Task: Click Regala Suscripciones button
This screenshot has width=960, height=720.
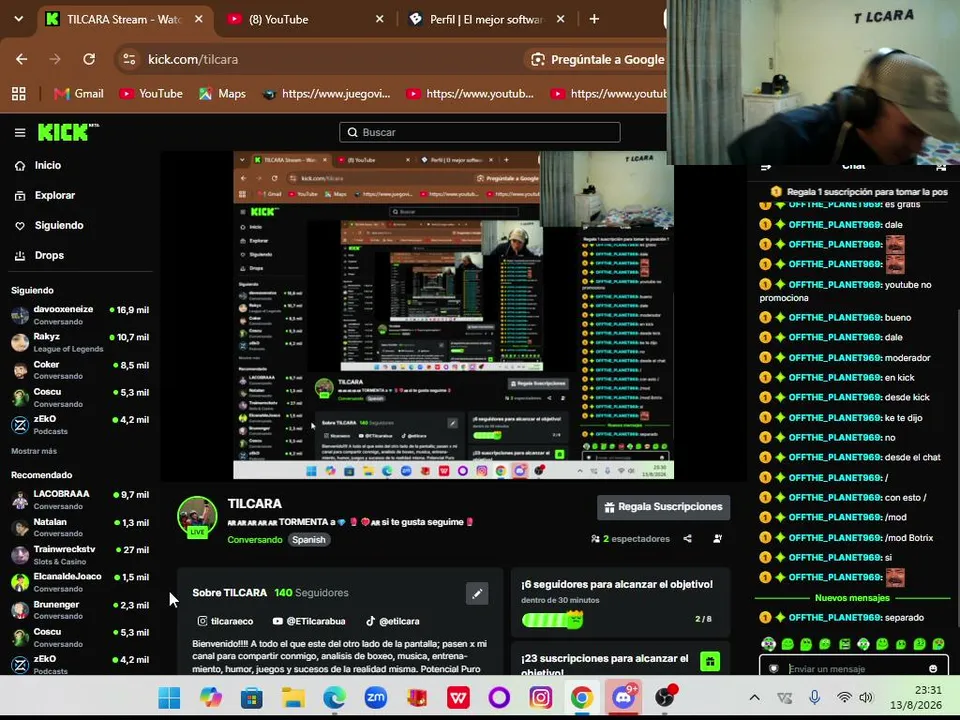Action: (x=664, y=507)
